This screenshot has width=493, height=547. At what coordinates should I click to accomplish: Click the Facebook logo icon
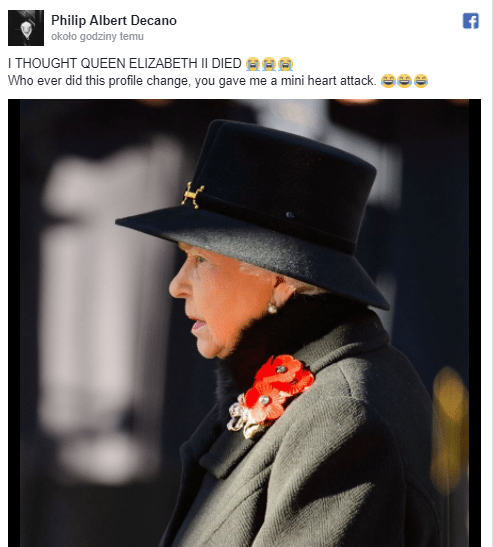470,21
